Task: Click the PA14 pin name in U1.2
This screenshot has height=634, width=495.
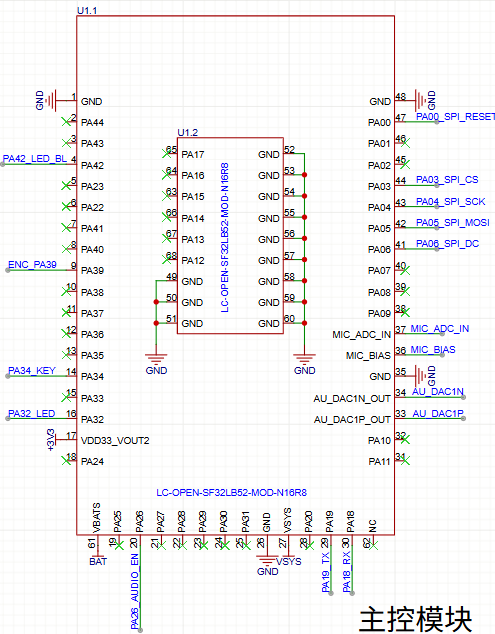Action: click(x=193, y=218)
